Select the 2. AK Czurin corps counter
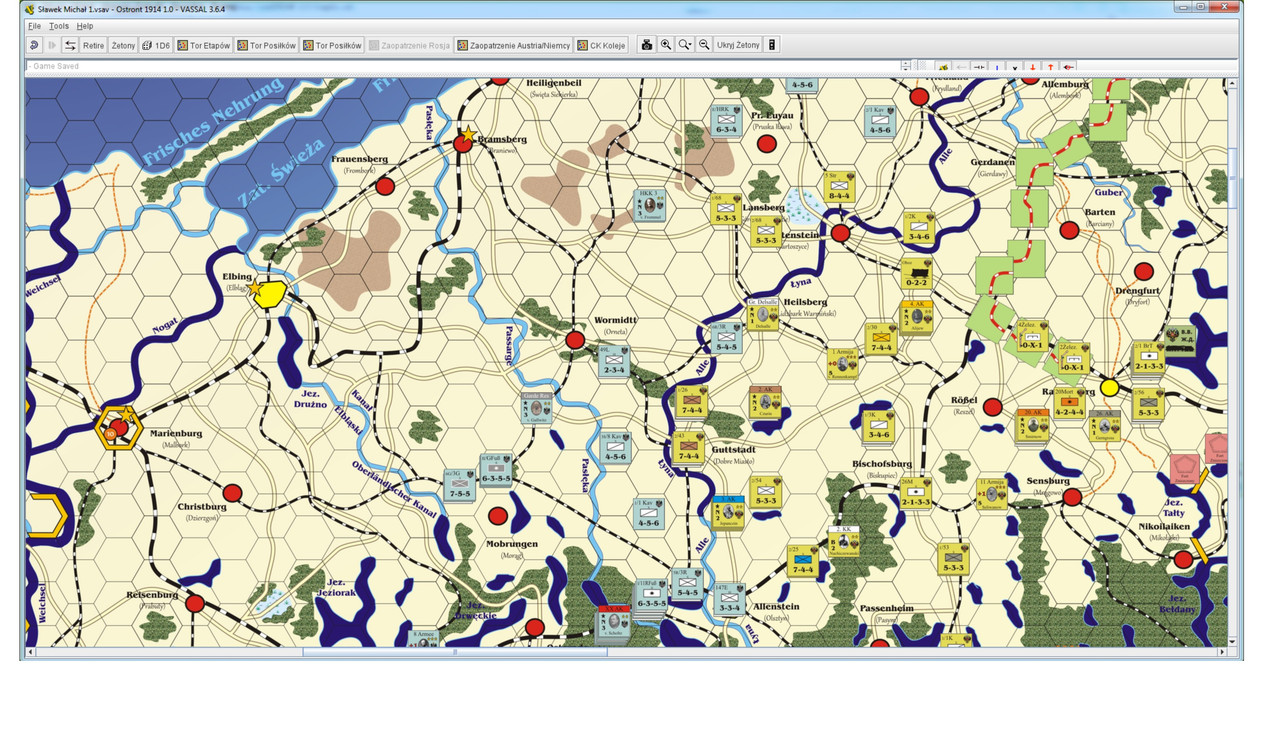Image resolution: width=1280 pixels, height=739 pixels. click(765, 402)
